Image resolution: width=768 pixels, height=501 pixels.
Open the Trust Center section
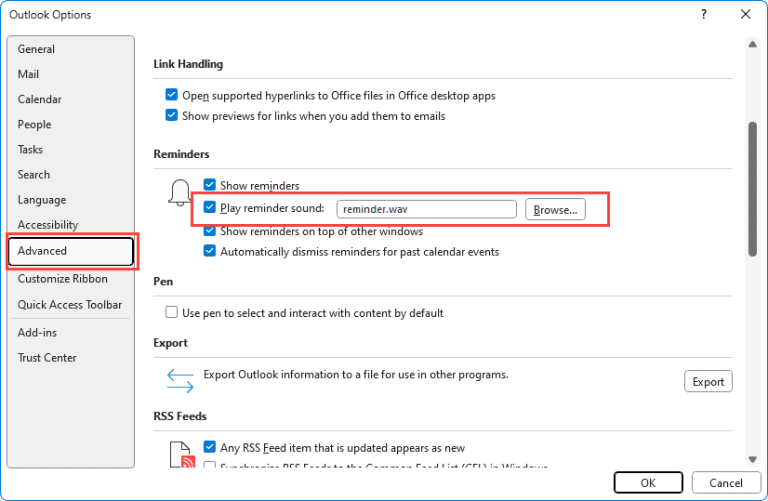(47, 357)
